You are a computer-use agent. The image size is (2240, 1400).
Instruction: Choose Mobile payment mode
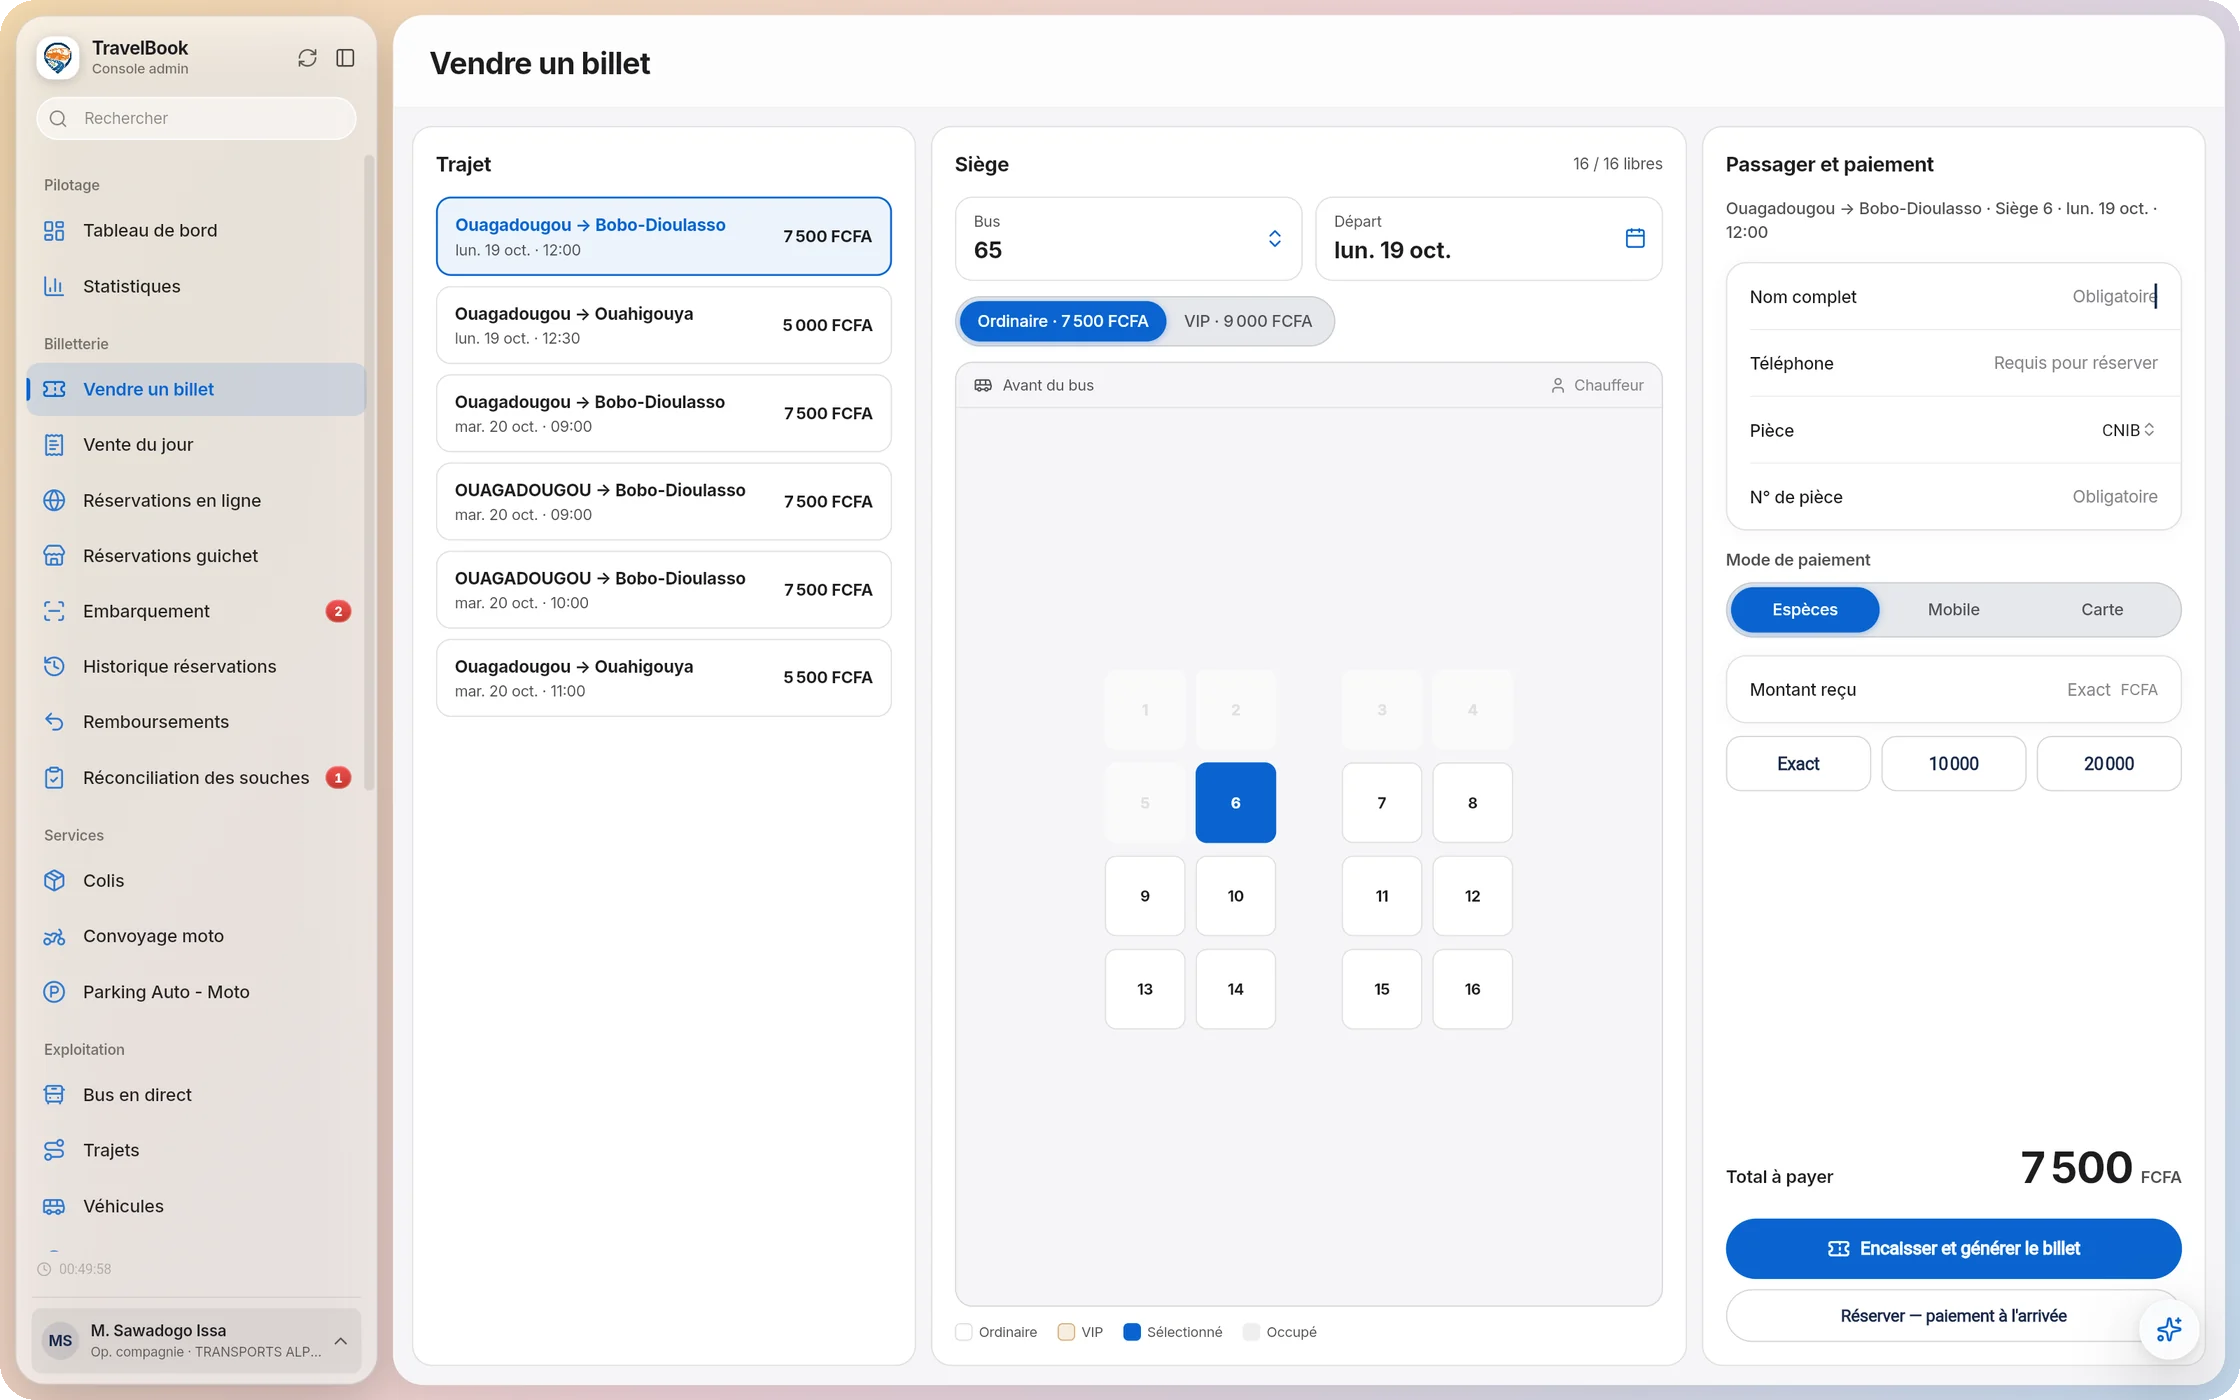point(1953,609)
